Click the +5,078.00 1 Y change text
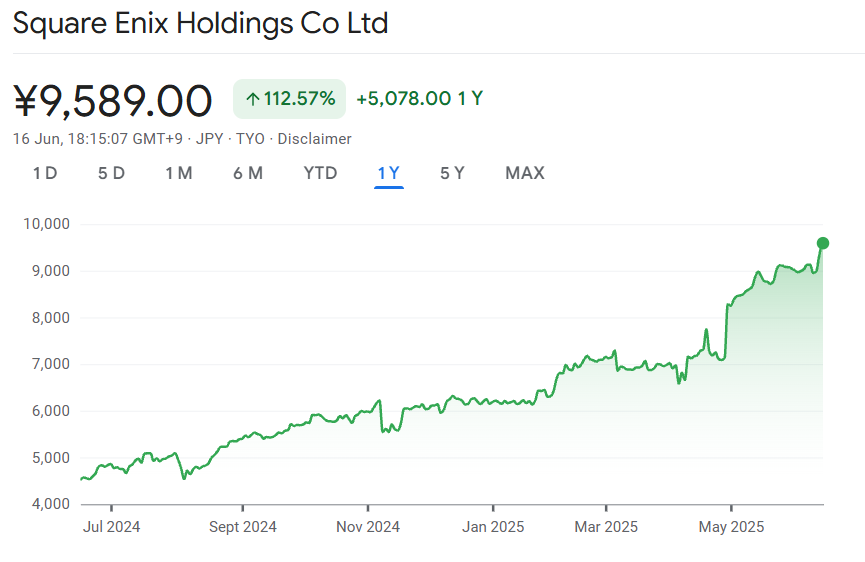 tap(420, 99)
